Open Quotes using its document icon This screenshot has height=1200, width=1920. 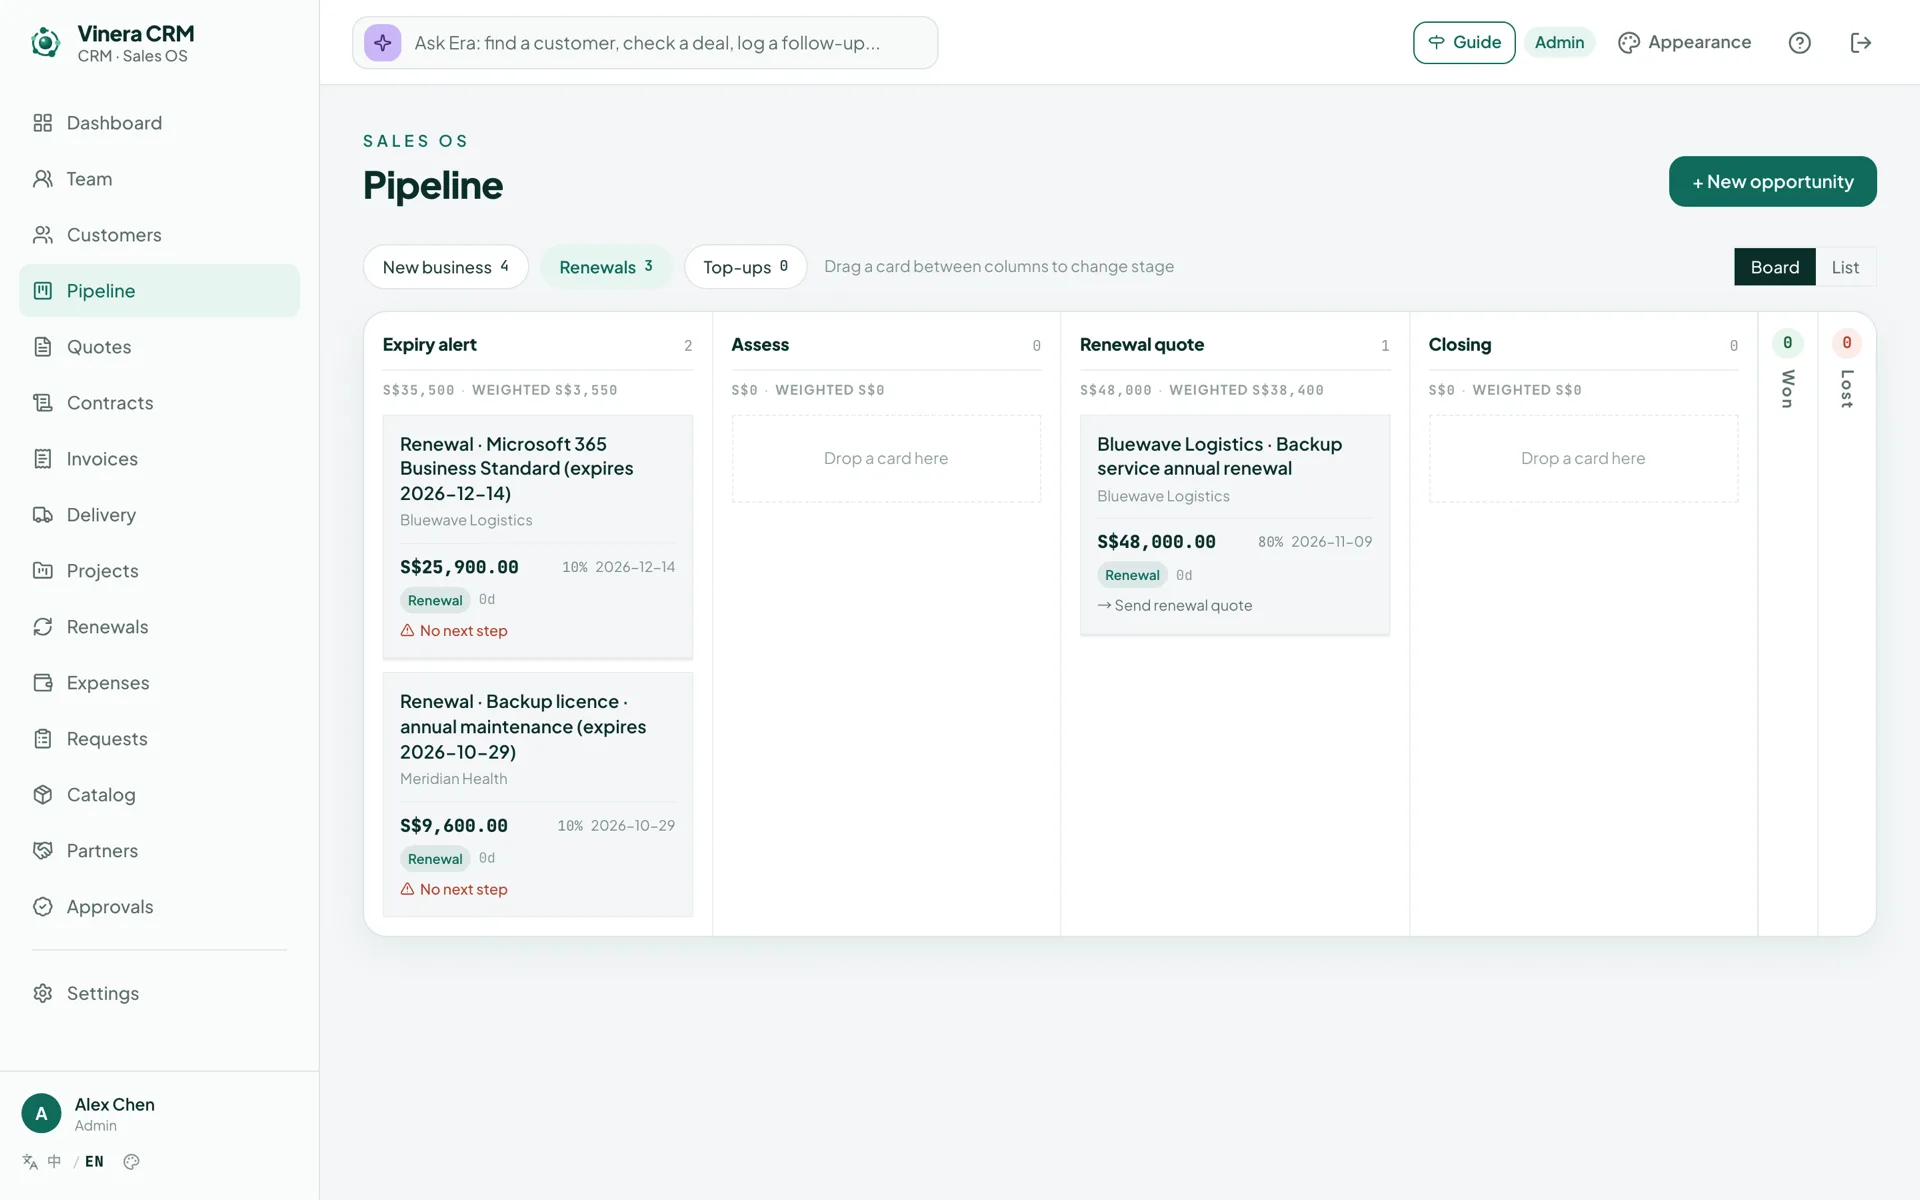[x=42, y=347]
